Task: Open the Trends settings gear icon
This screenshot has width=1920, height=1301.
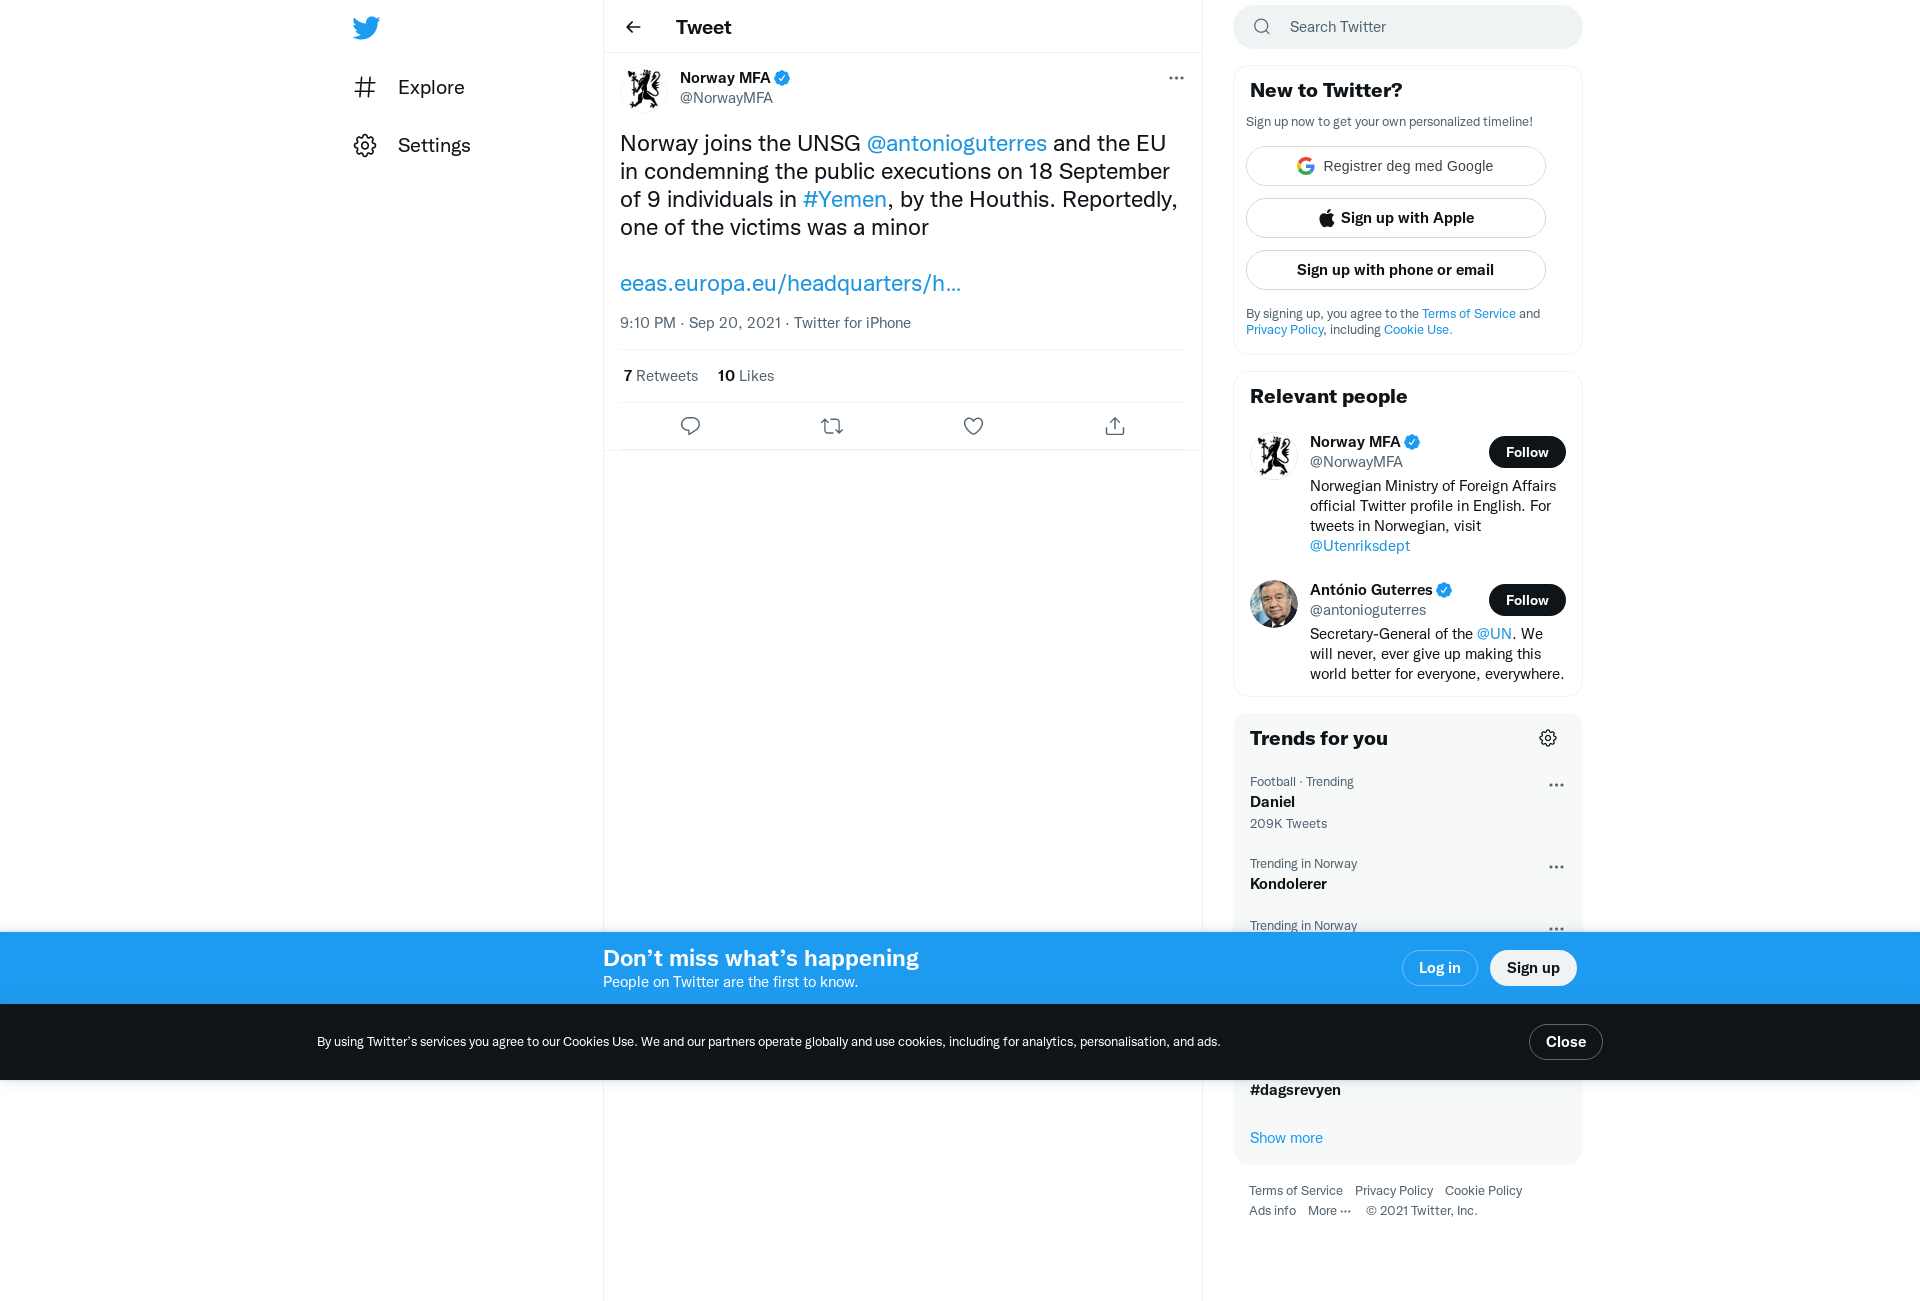Action: 1548,738
